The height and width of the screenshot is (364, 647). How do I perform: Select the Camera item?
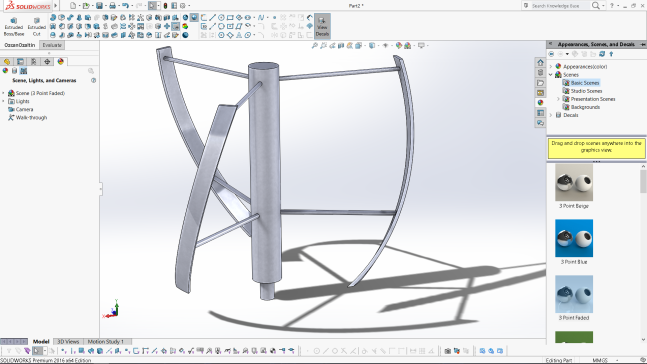(24, 109)
